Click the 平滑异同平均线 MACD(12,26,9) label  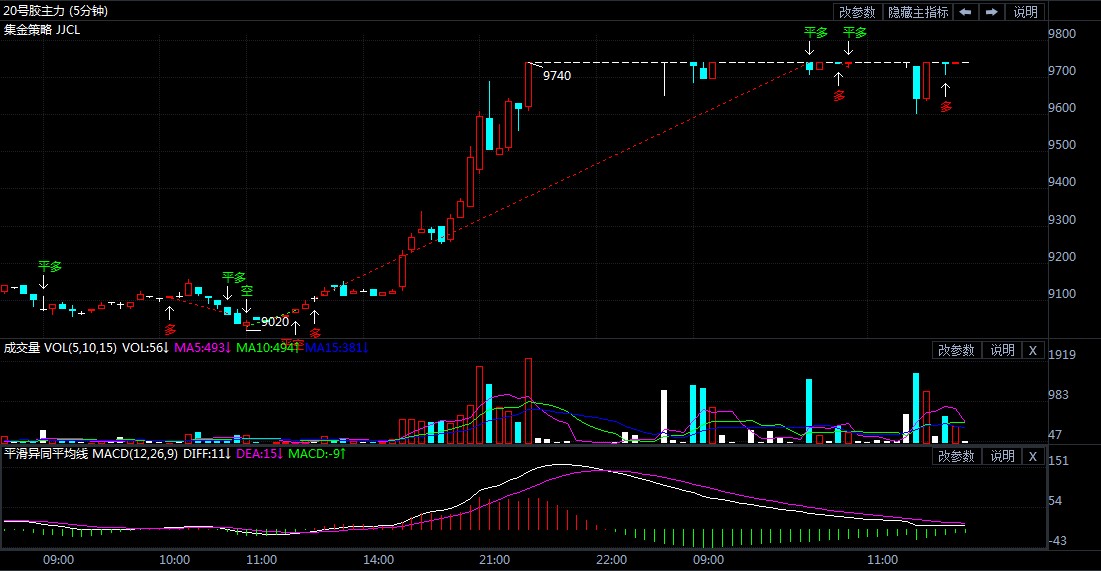91,454
